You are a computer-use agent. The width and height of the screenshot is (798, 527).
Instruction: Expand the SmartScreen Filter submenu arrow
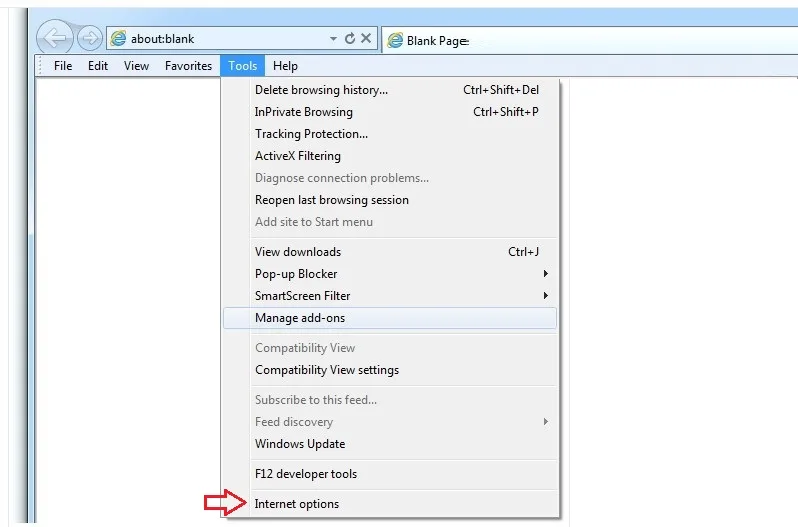tap(546, 296)
